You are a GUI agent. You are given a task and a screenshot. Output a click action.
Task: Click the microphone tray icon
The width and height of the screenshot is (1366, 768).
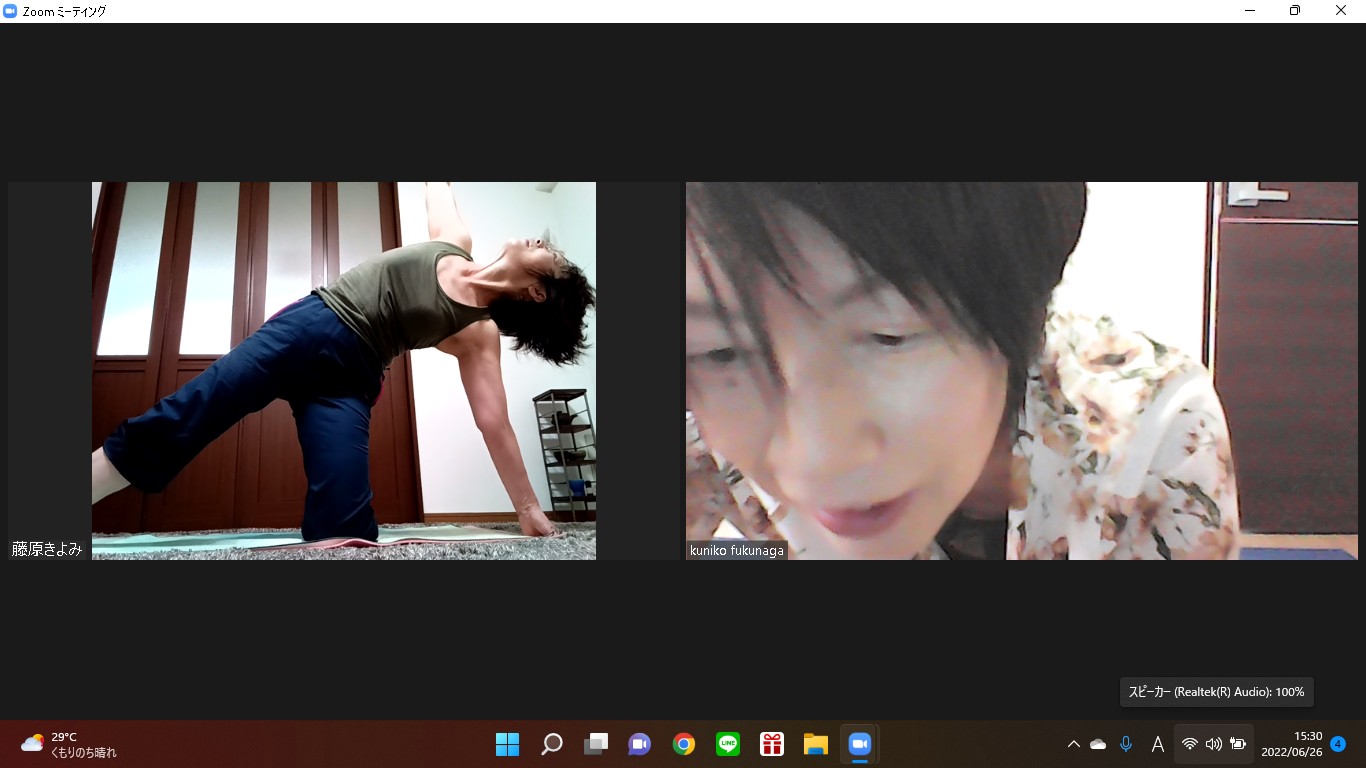tap(1126, 744)
